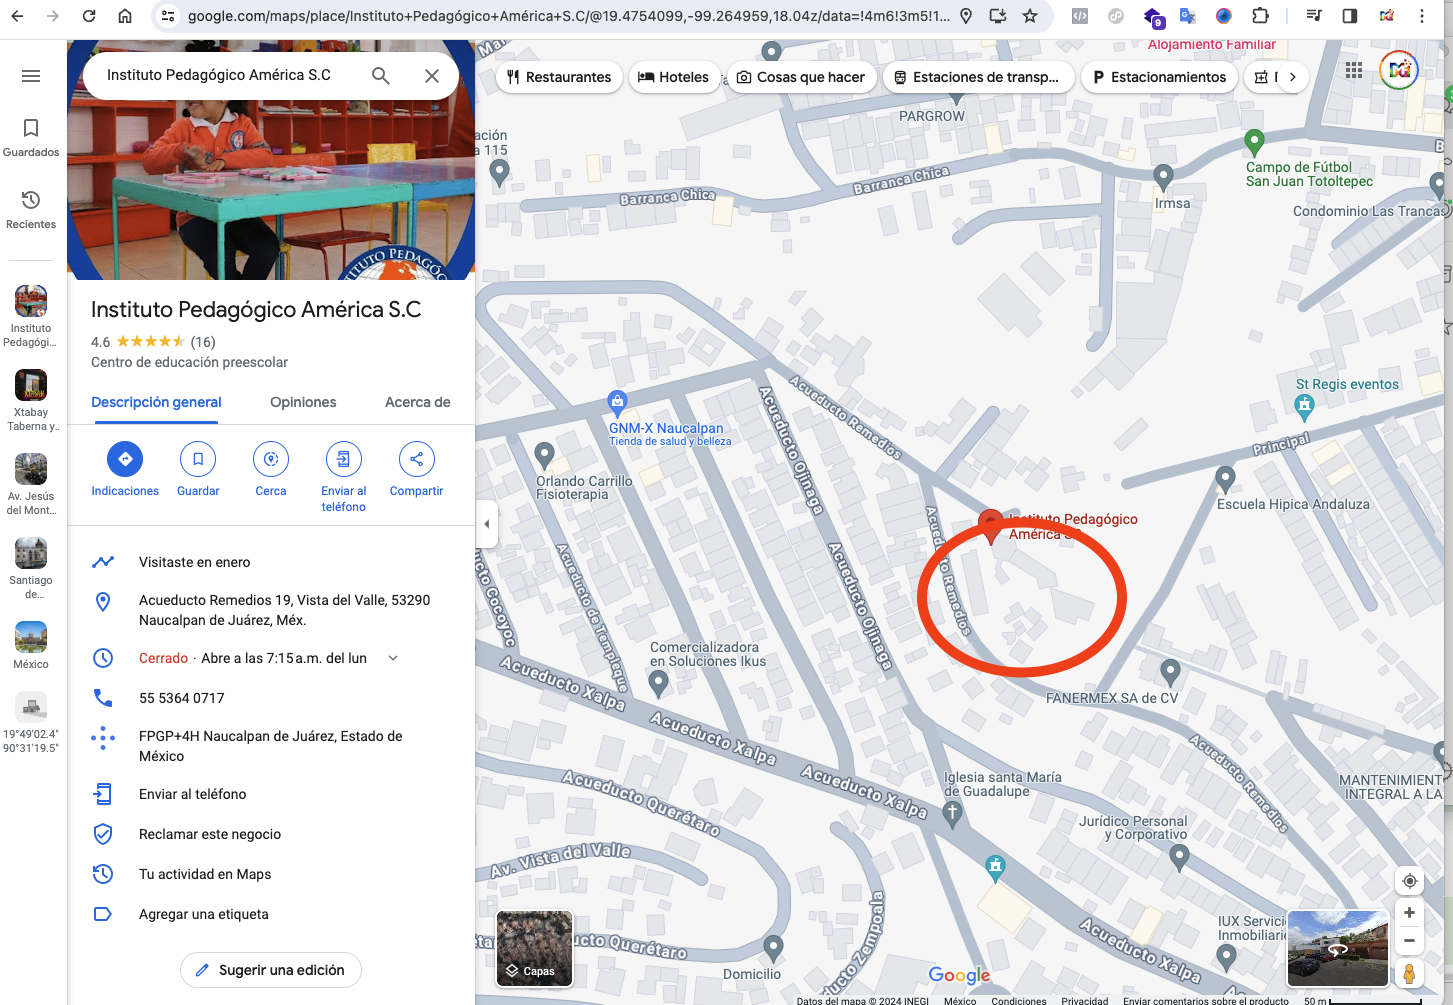This screenshot has width=1453, height=1005.
Task: Click the my location button
Action: [x=1410, y=881]
